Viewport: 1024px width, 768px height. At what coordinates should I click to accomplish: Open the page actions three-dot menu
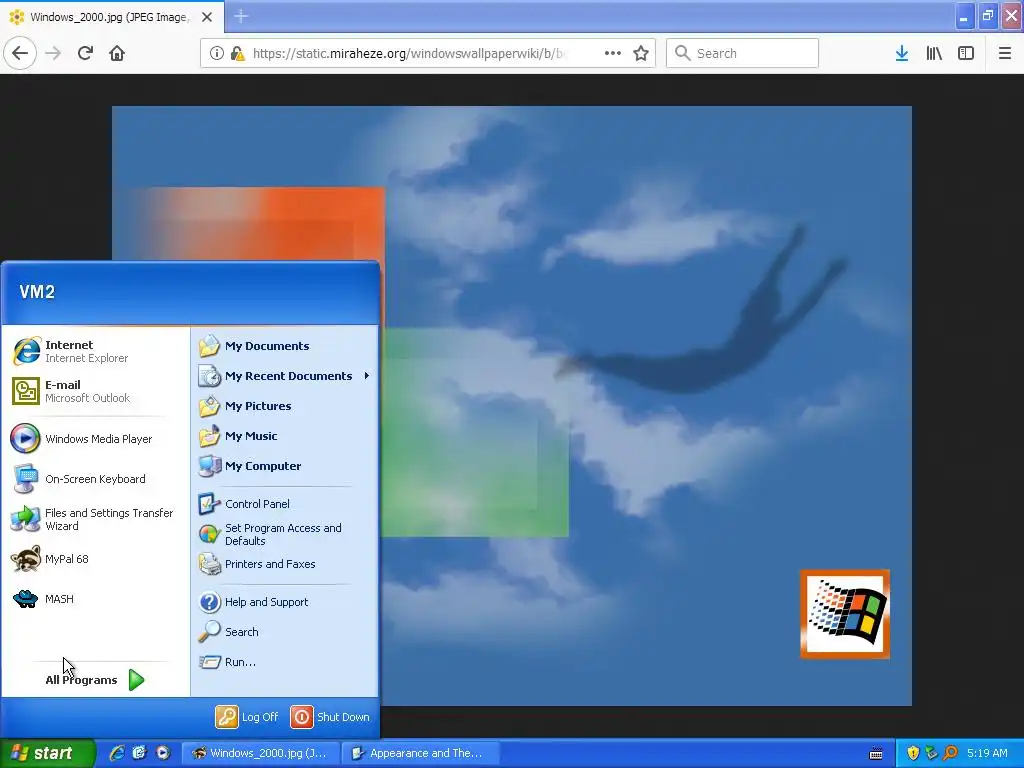pos(613,53)
